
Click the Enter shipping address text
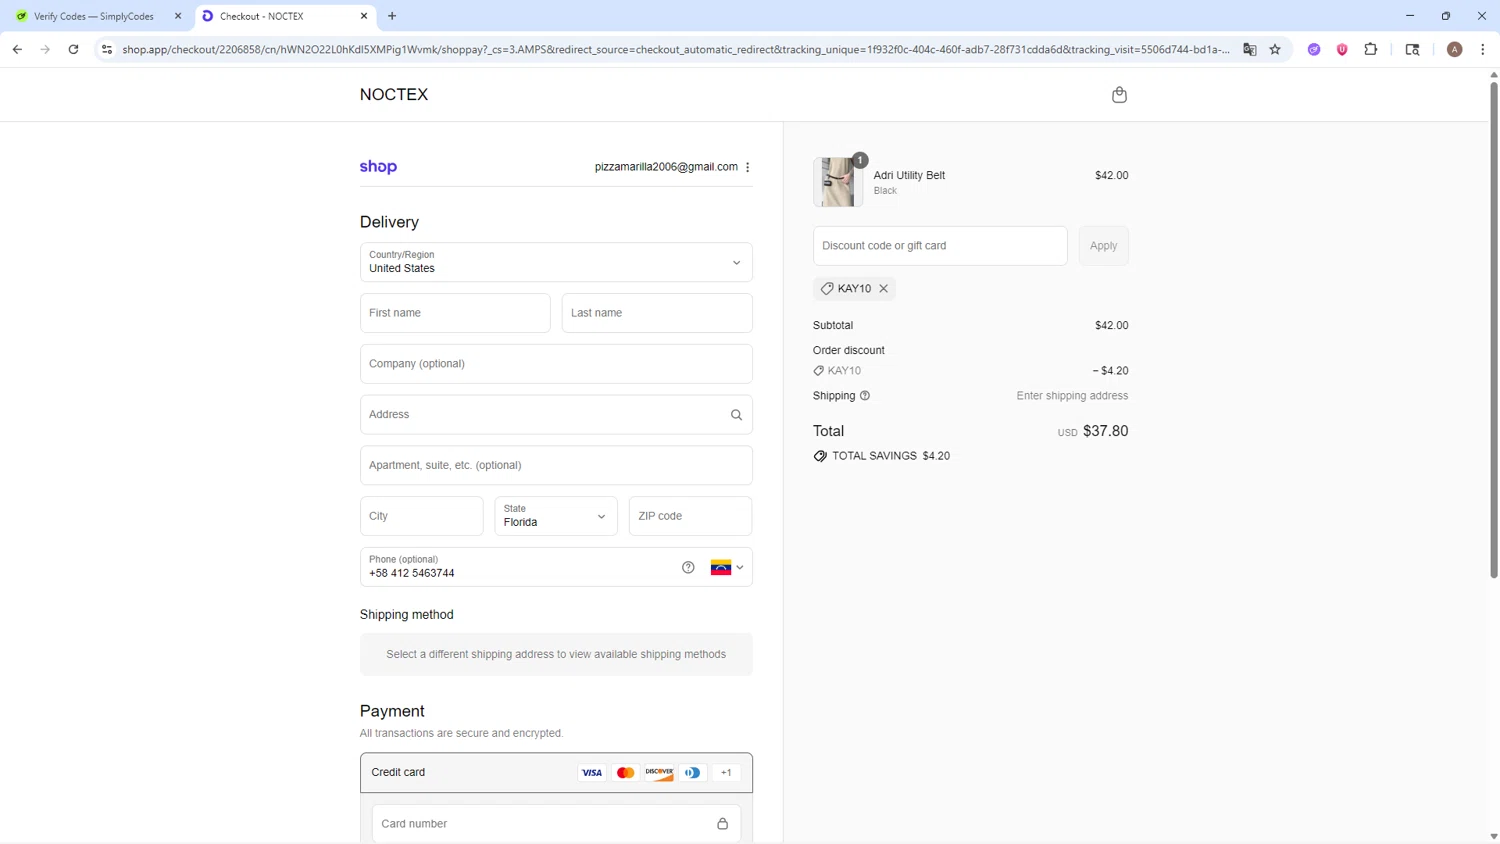click(x=1072, y=396)
